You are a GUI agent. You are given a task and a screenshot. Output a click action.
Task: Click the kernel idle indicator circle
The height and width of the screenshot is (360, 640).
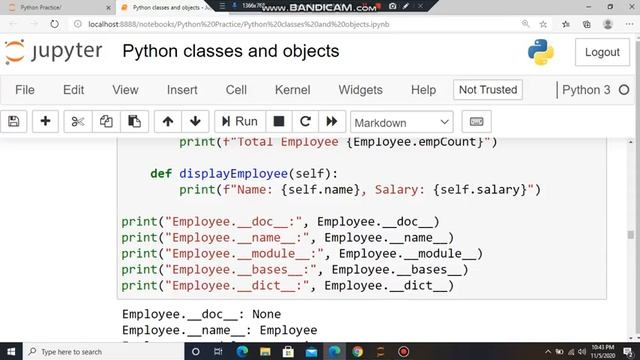pyautogui.click(x=624, y=90)
